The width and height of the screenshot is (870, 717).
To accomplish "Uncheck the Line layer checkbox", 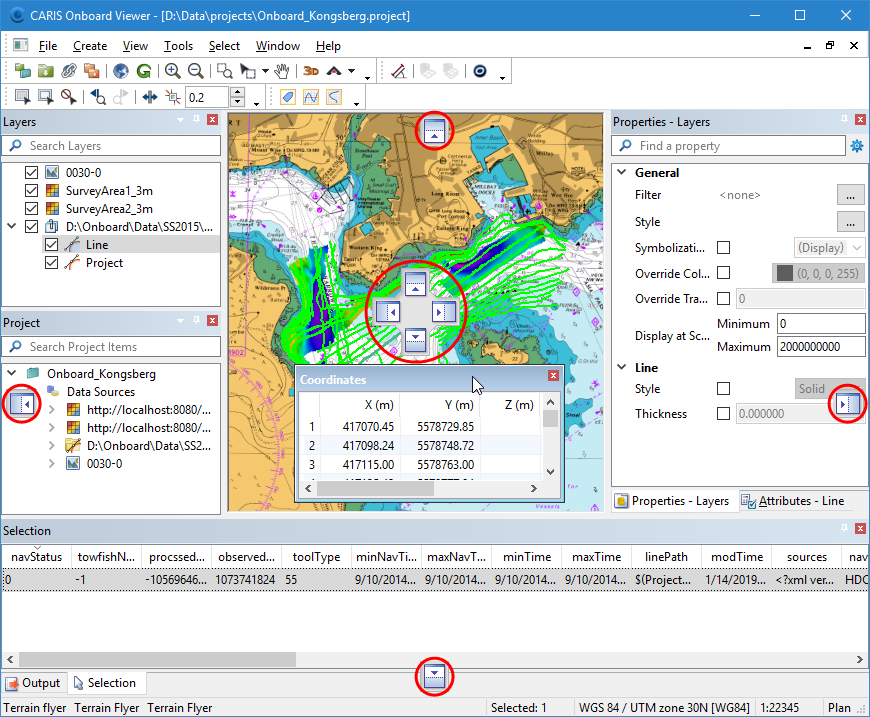I will pyautogui.click(x=52, y=244).
